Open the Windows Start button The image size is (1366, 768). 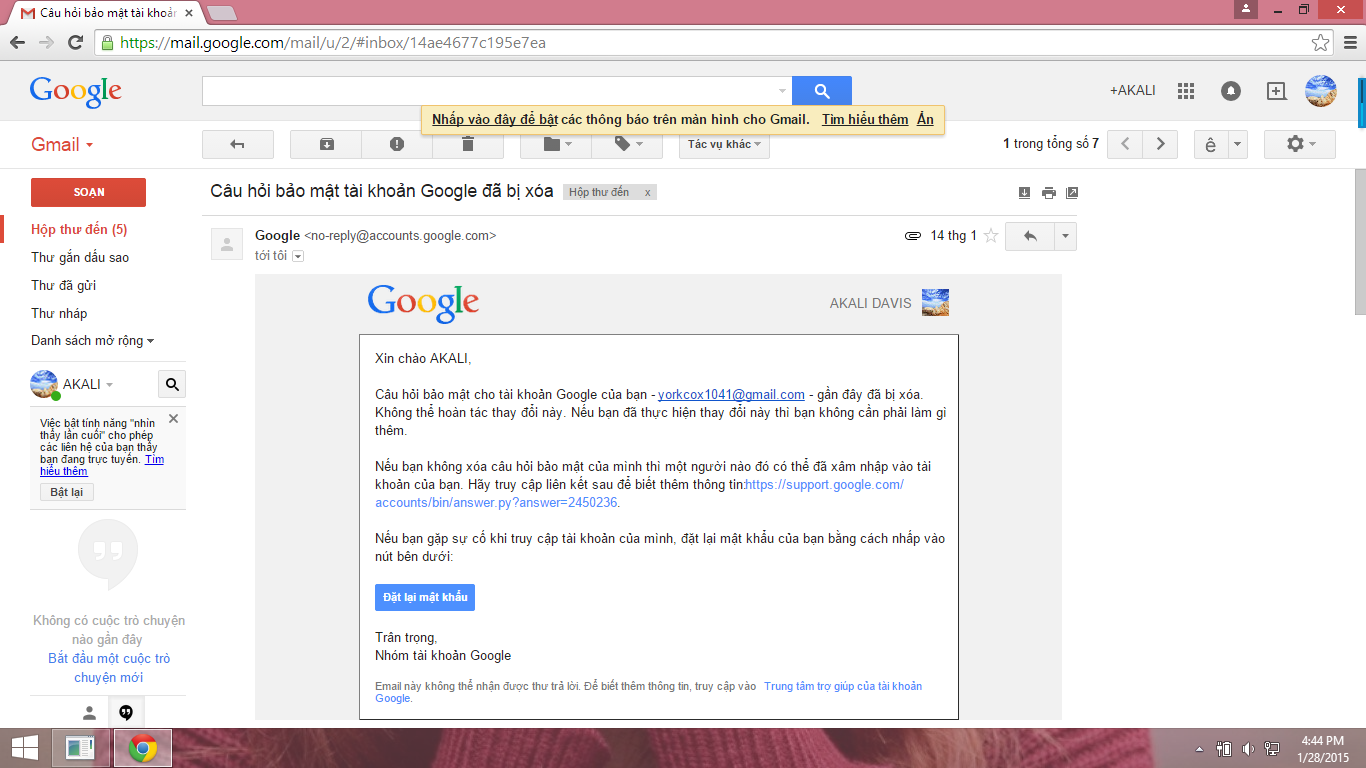pyautogui.click(x=25, y=748)
